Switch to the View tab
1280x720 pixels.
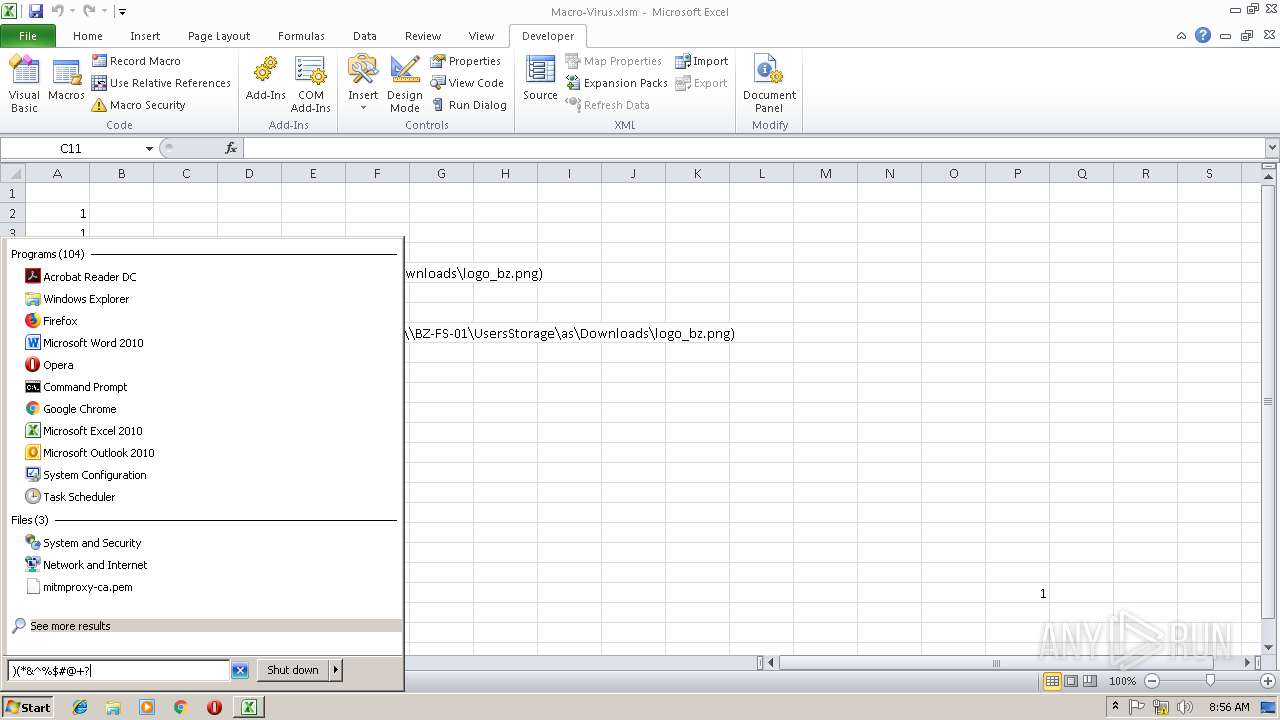pos(482,36)
